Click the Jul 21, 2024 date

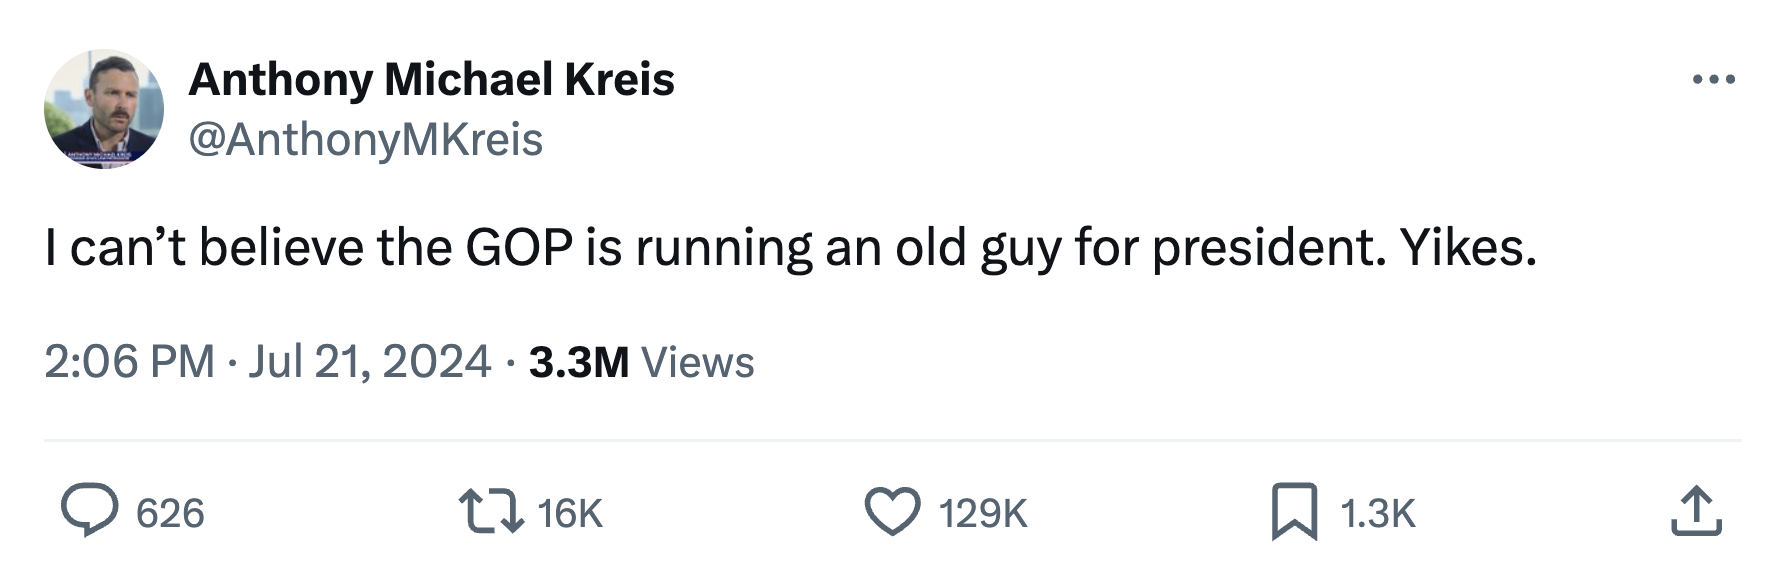coord(369,362)
